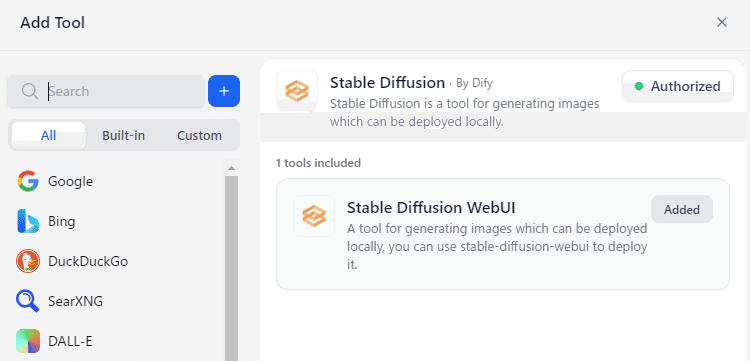Close the Add Tool dialog

coord(722,22)
